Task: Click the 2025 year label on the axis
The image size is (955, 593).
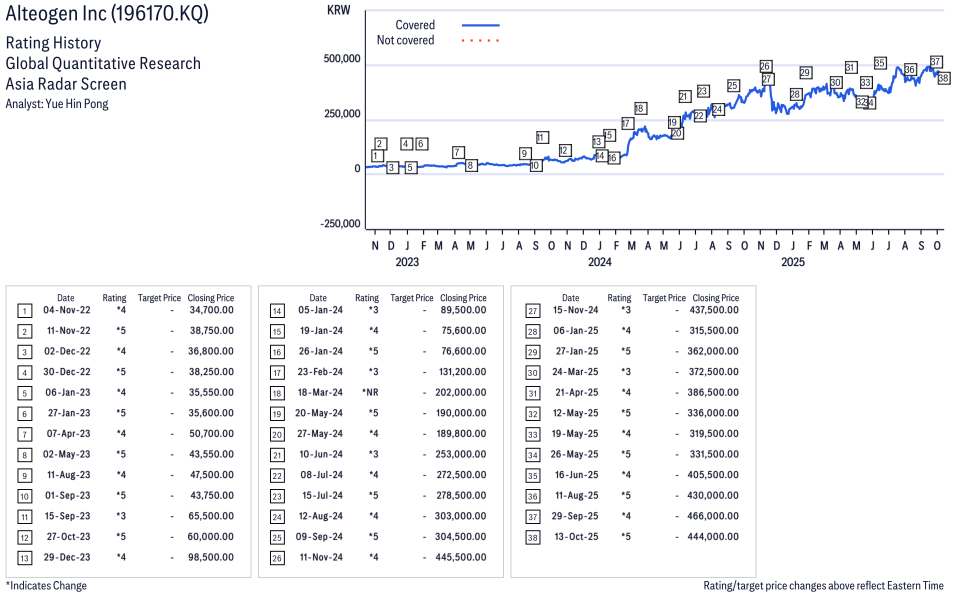Action: [792, 263]
